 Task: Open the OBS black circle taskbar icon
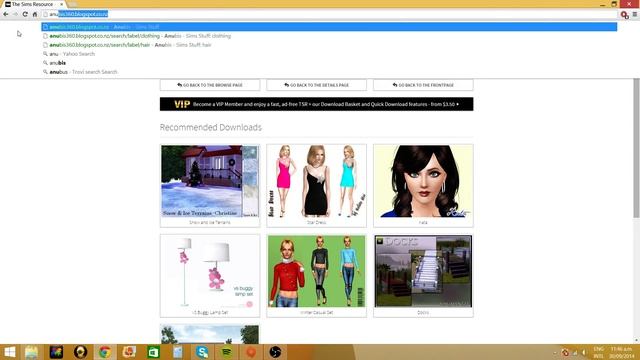275,352
